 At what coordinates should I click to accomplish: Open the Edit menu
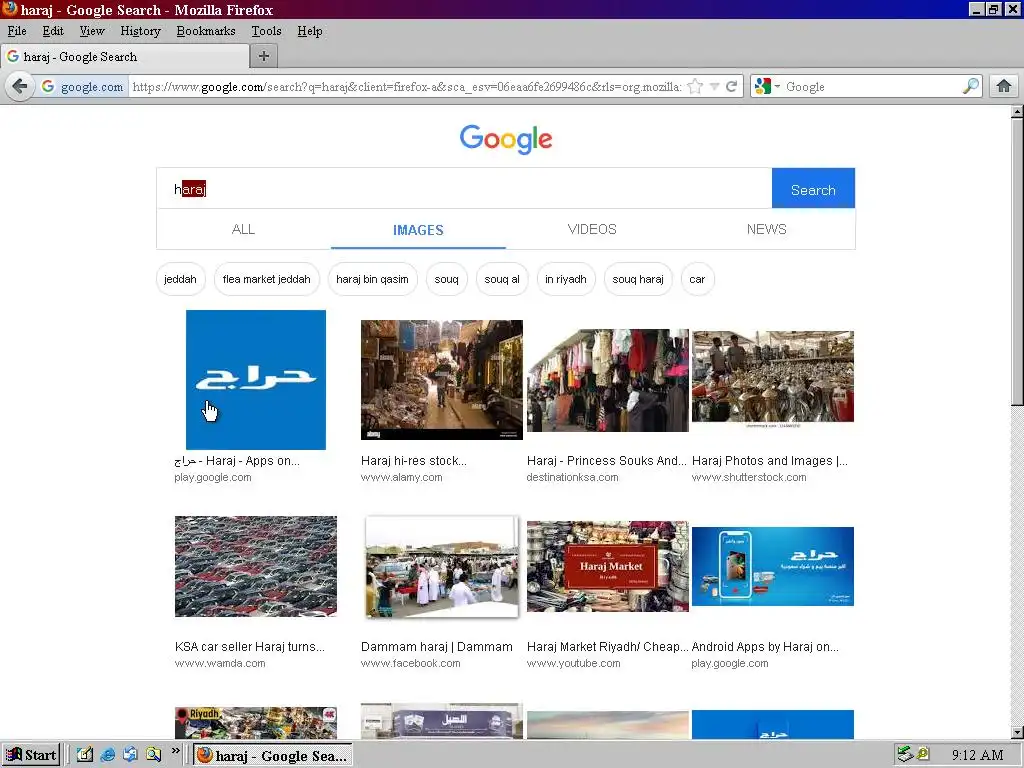(x=53, y=31)
